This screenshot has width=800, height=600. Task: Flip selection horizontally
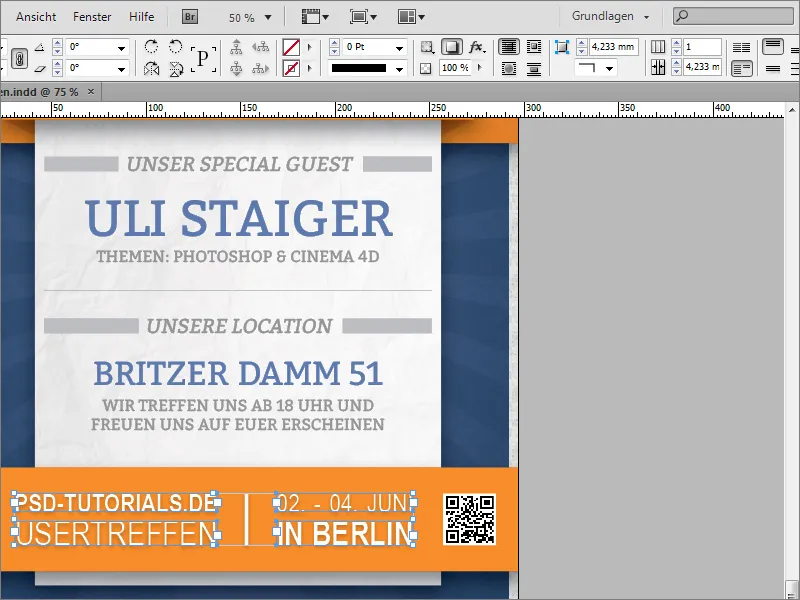tap(151, 68)
